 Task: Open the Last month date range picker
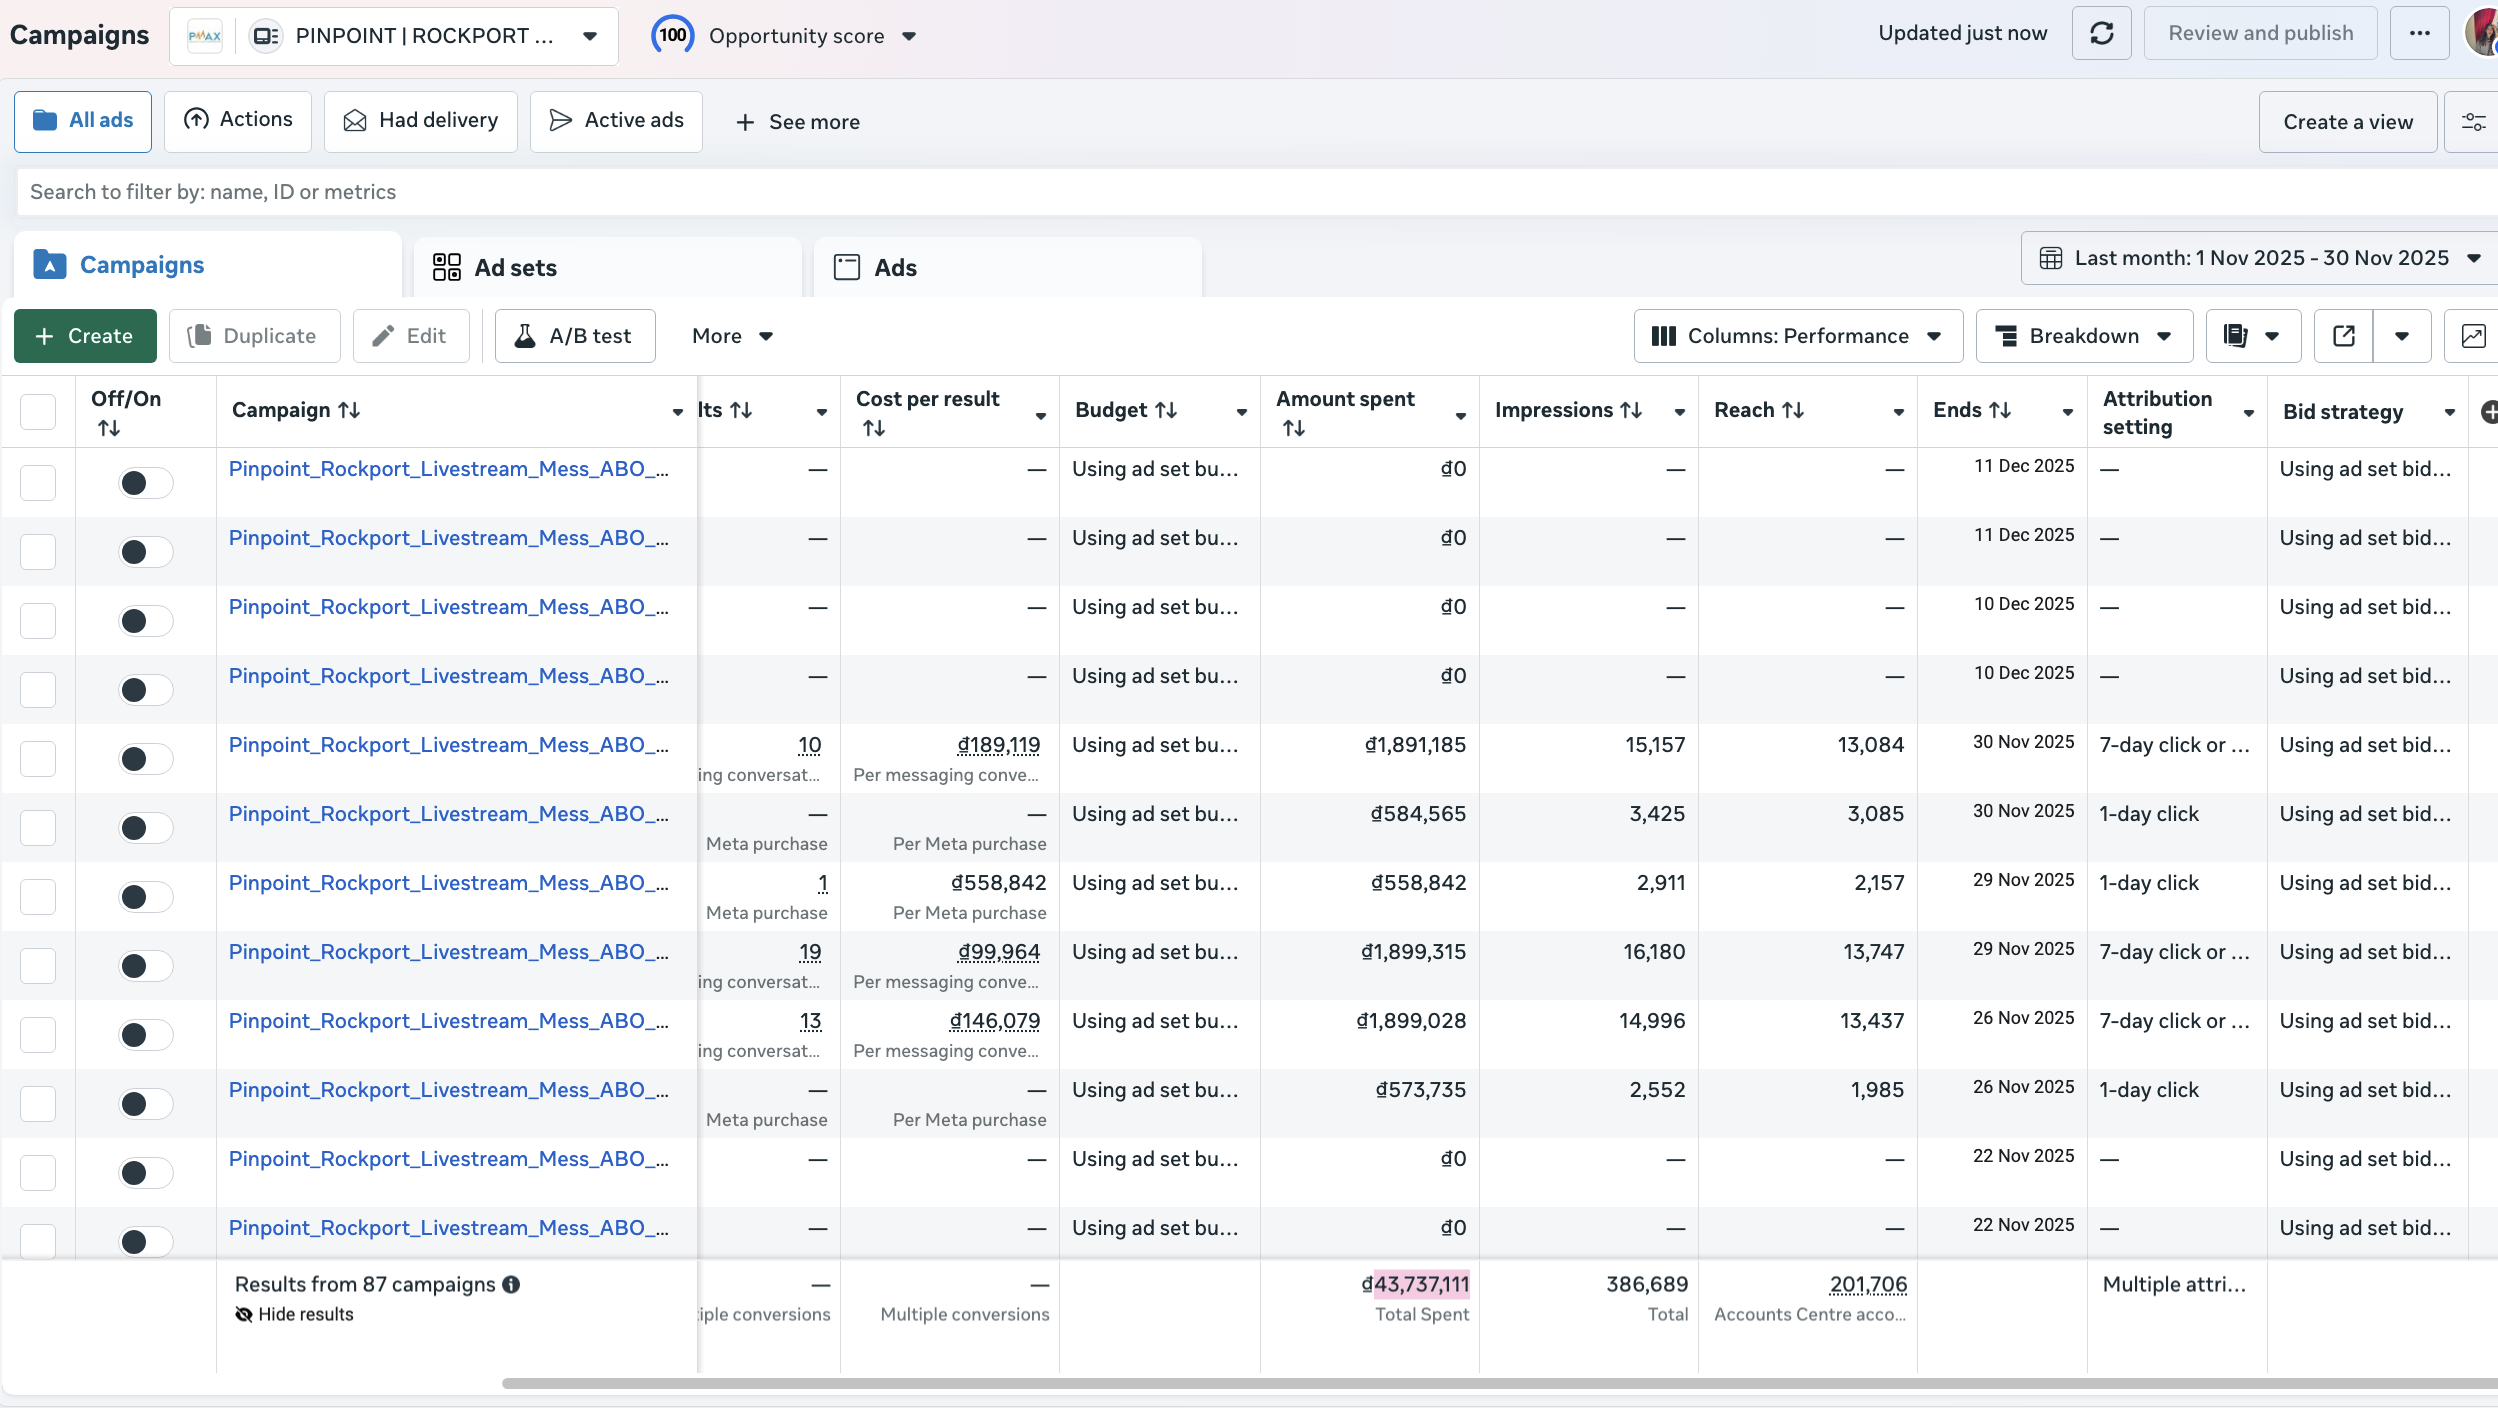pos(2259,258)
